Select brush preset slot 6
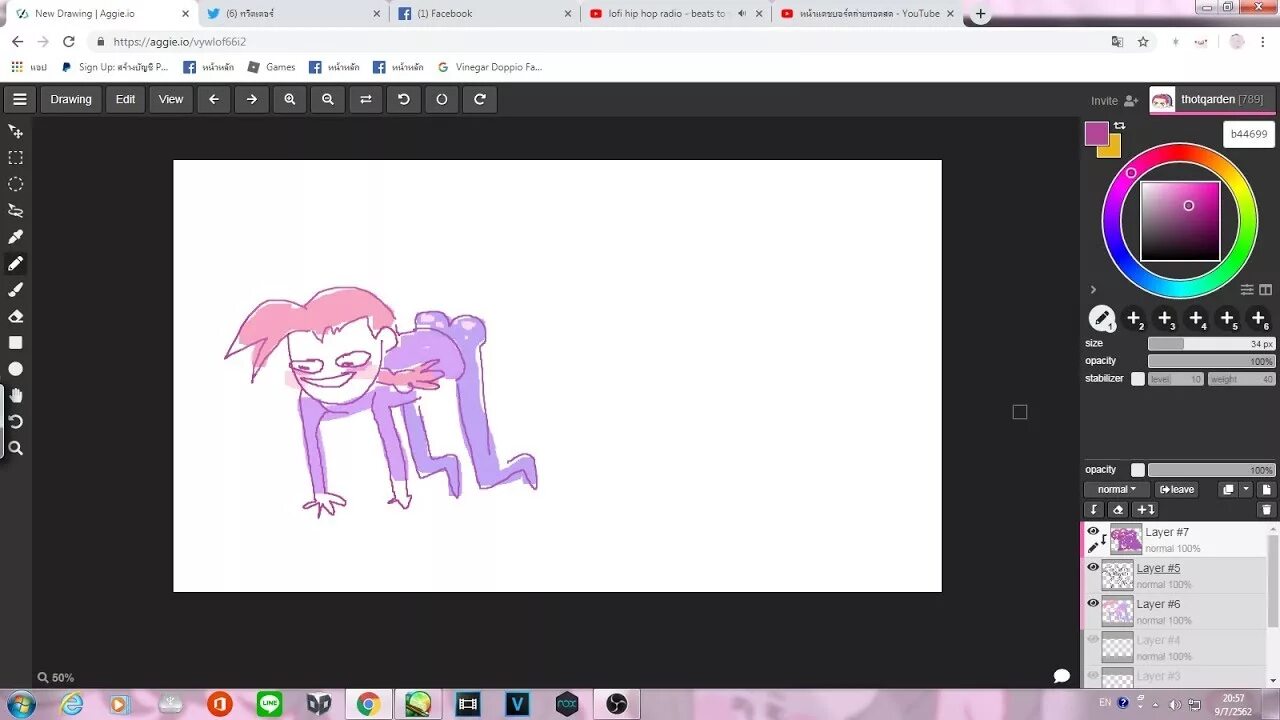1280x720 pixels. pyautogui.click(x=1258, y=319)
